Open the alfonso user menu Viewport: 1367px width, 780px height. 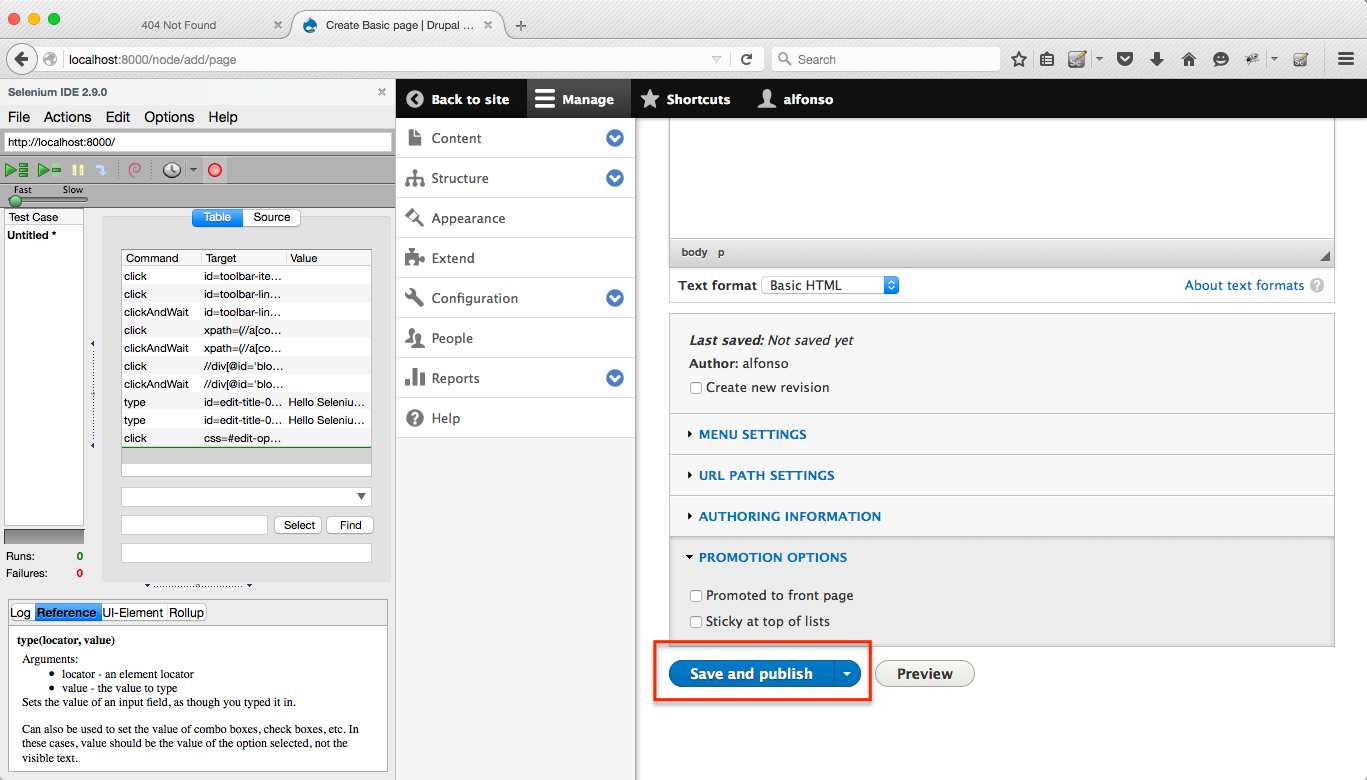click(795, 99)
